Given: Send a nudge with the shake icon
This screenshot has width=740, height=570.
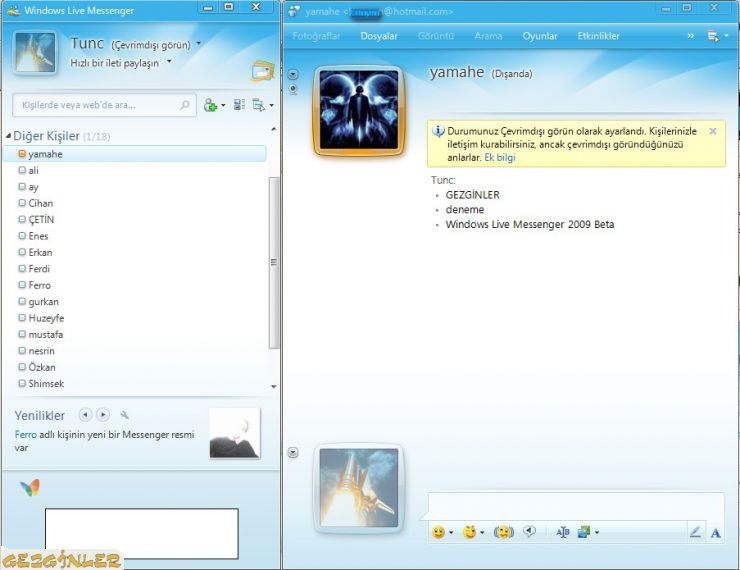Looking at the screenshot, I should click(x=504, y=532).
